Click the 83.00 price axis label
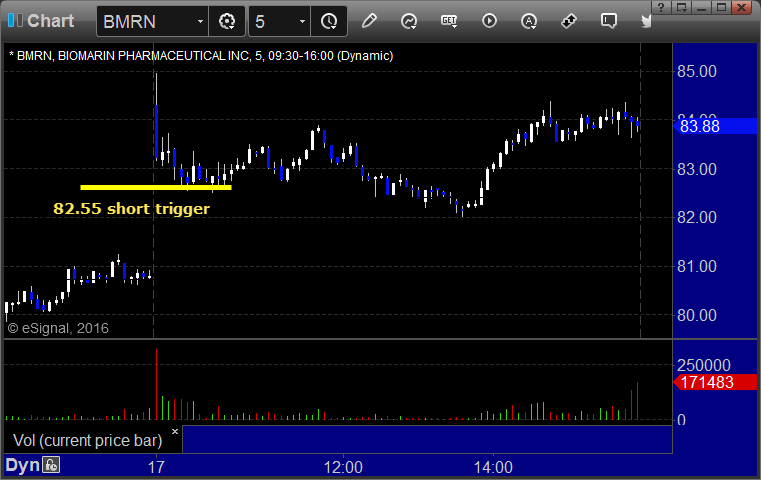Viewport: 761px width, 480px height. coord(696,169)
